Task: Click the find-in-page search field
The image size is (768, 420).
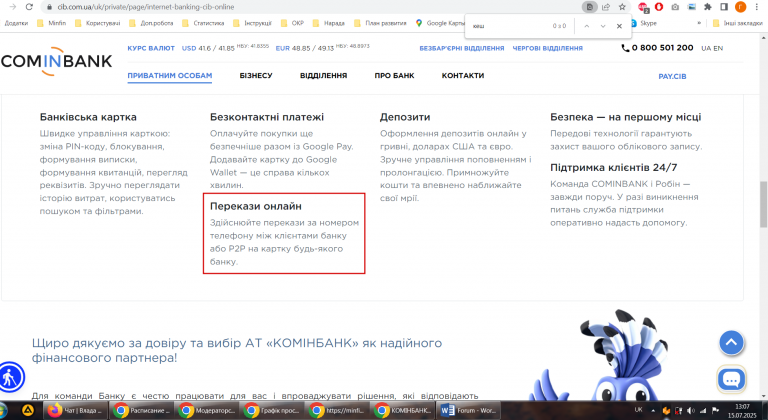Action: 509,26
